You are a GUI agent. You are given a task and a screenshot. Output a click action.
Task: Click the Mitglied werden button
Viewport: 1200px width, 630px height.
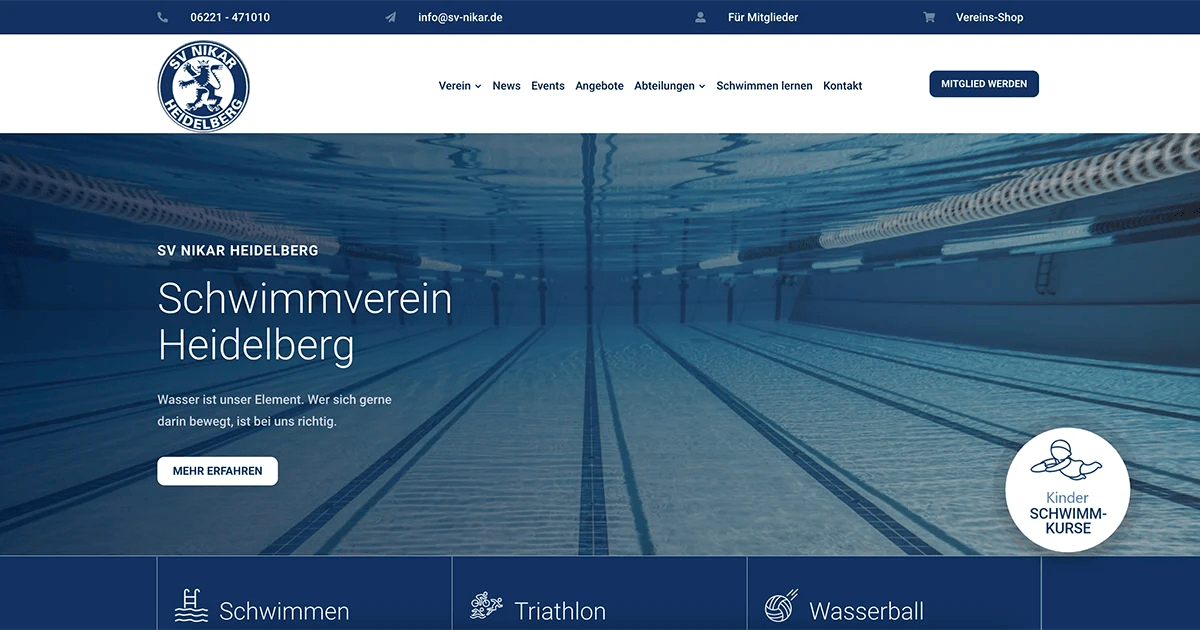984,84
